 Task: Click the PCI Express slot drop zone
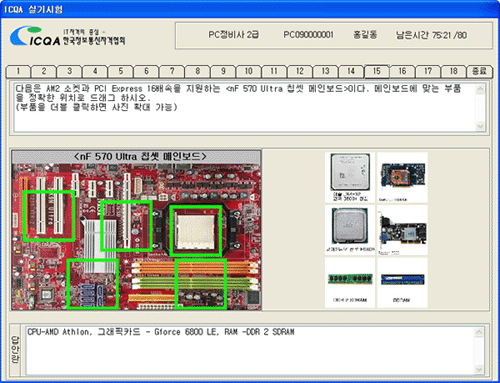point(126,225)
